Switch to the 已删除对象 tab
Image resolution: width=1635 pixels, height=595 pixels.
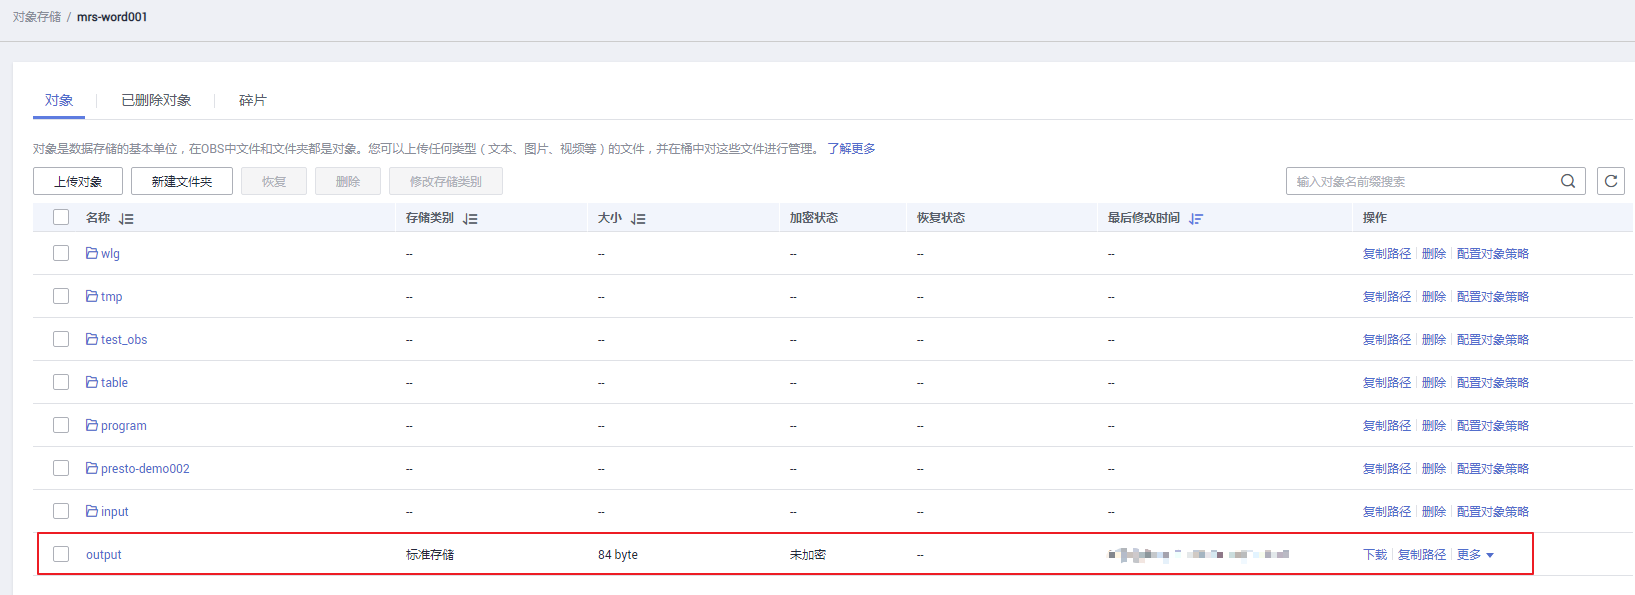tap(156, 100)
